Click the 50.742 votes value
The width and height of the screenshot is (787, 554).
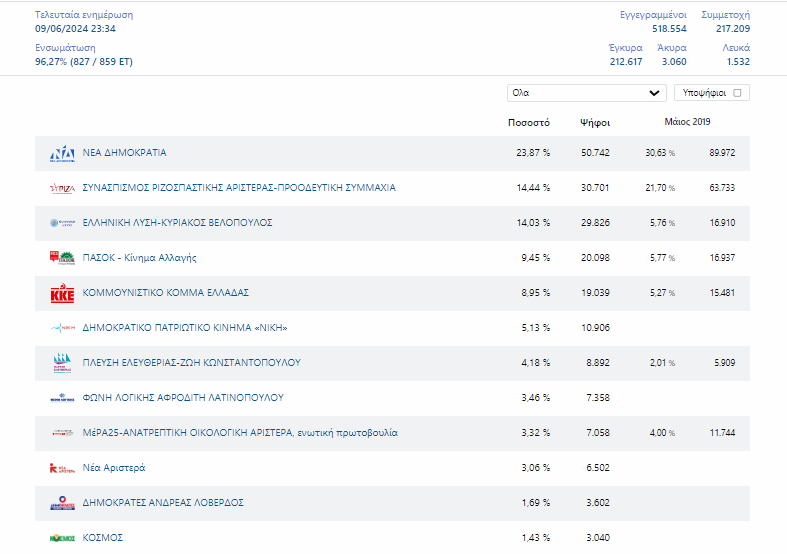[595, 153]
